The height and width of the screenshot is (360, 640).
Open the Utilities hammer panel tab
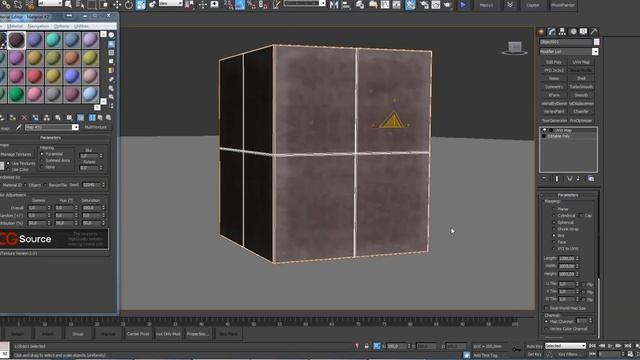coord(594,31)
